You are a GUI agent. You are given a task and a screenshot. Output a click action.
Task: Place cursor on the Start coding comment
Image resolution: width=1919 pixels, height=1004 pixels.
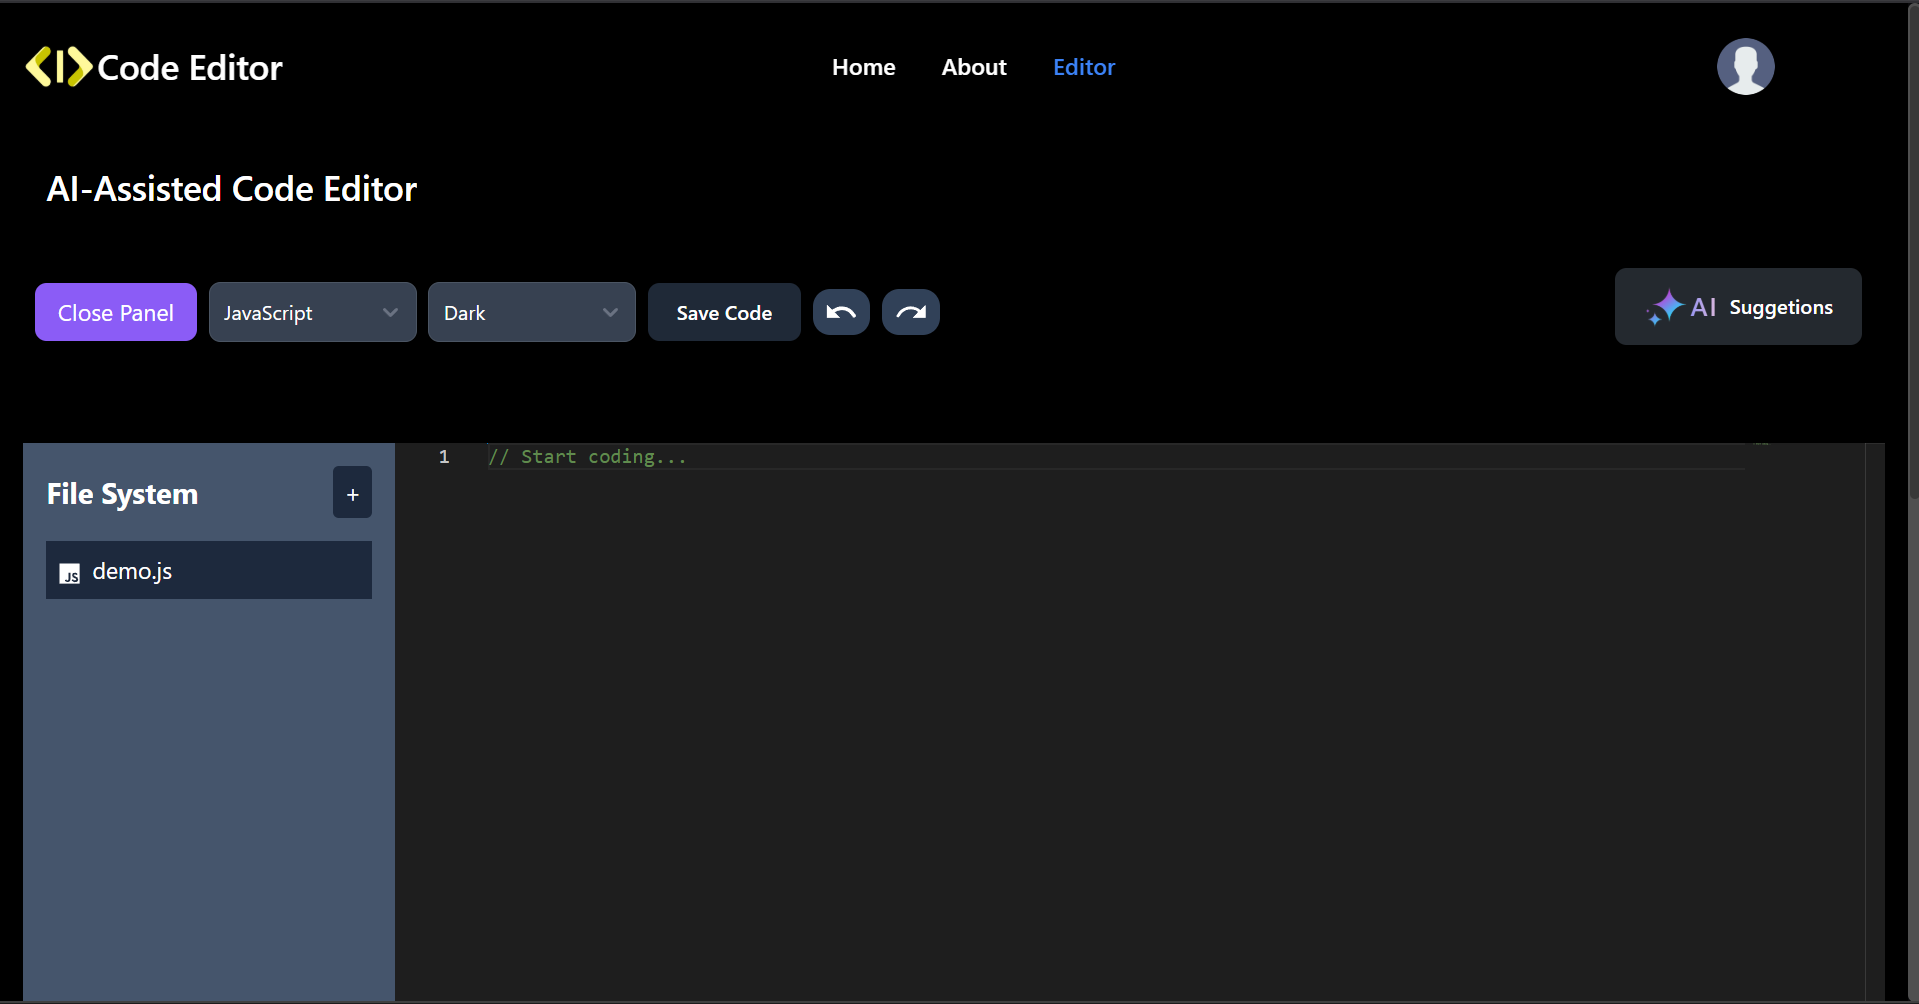pos(587,457)
